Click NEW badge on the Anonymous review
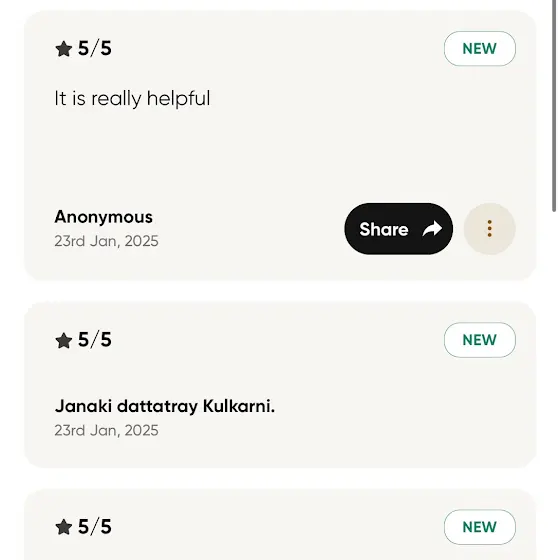560x560 pixels. point(480,49)
